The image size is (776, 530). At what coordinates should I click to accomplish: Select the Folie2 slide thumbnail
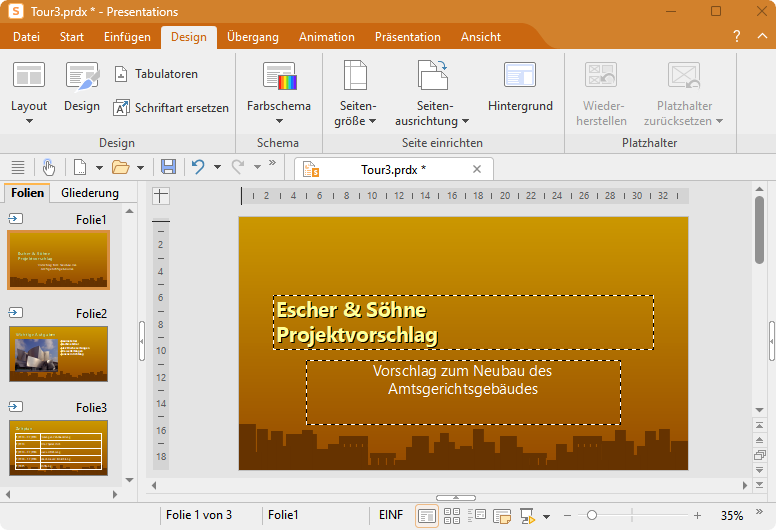tap(58, 353)
